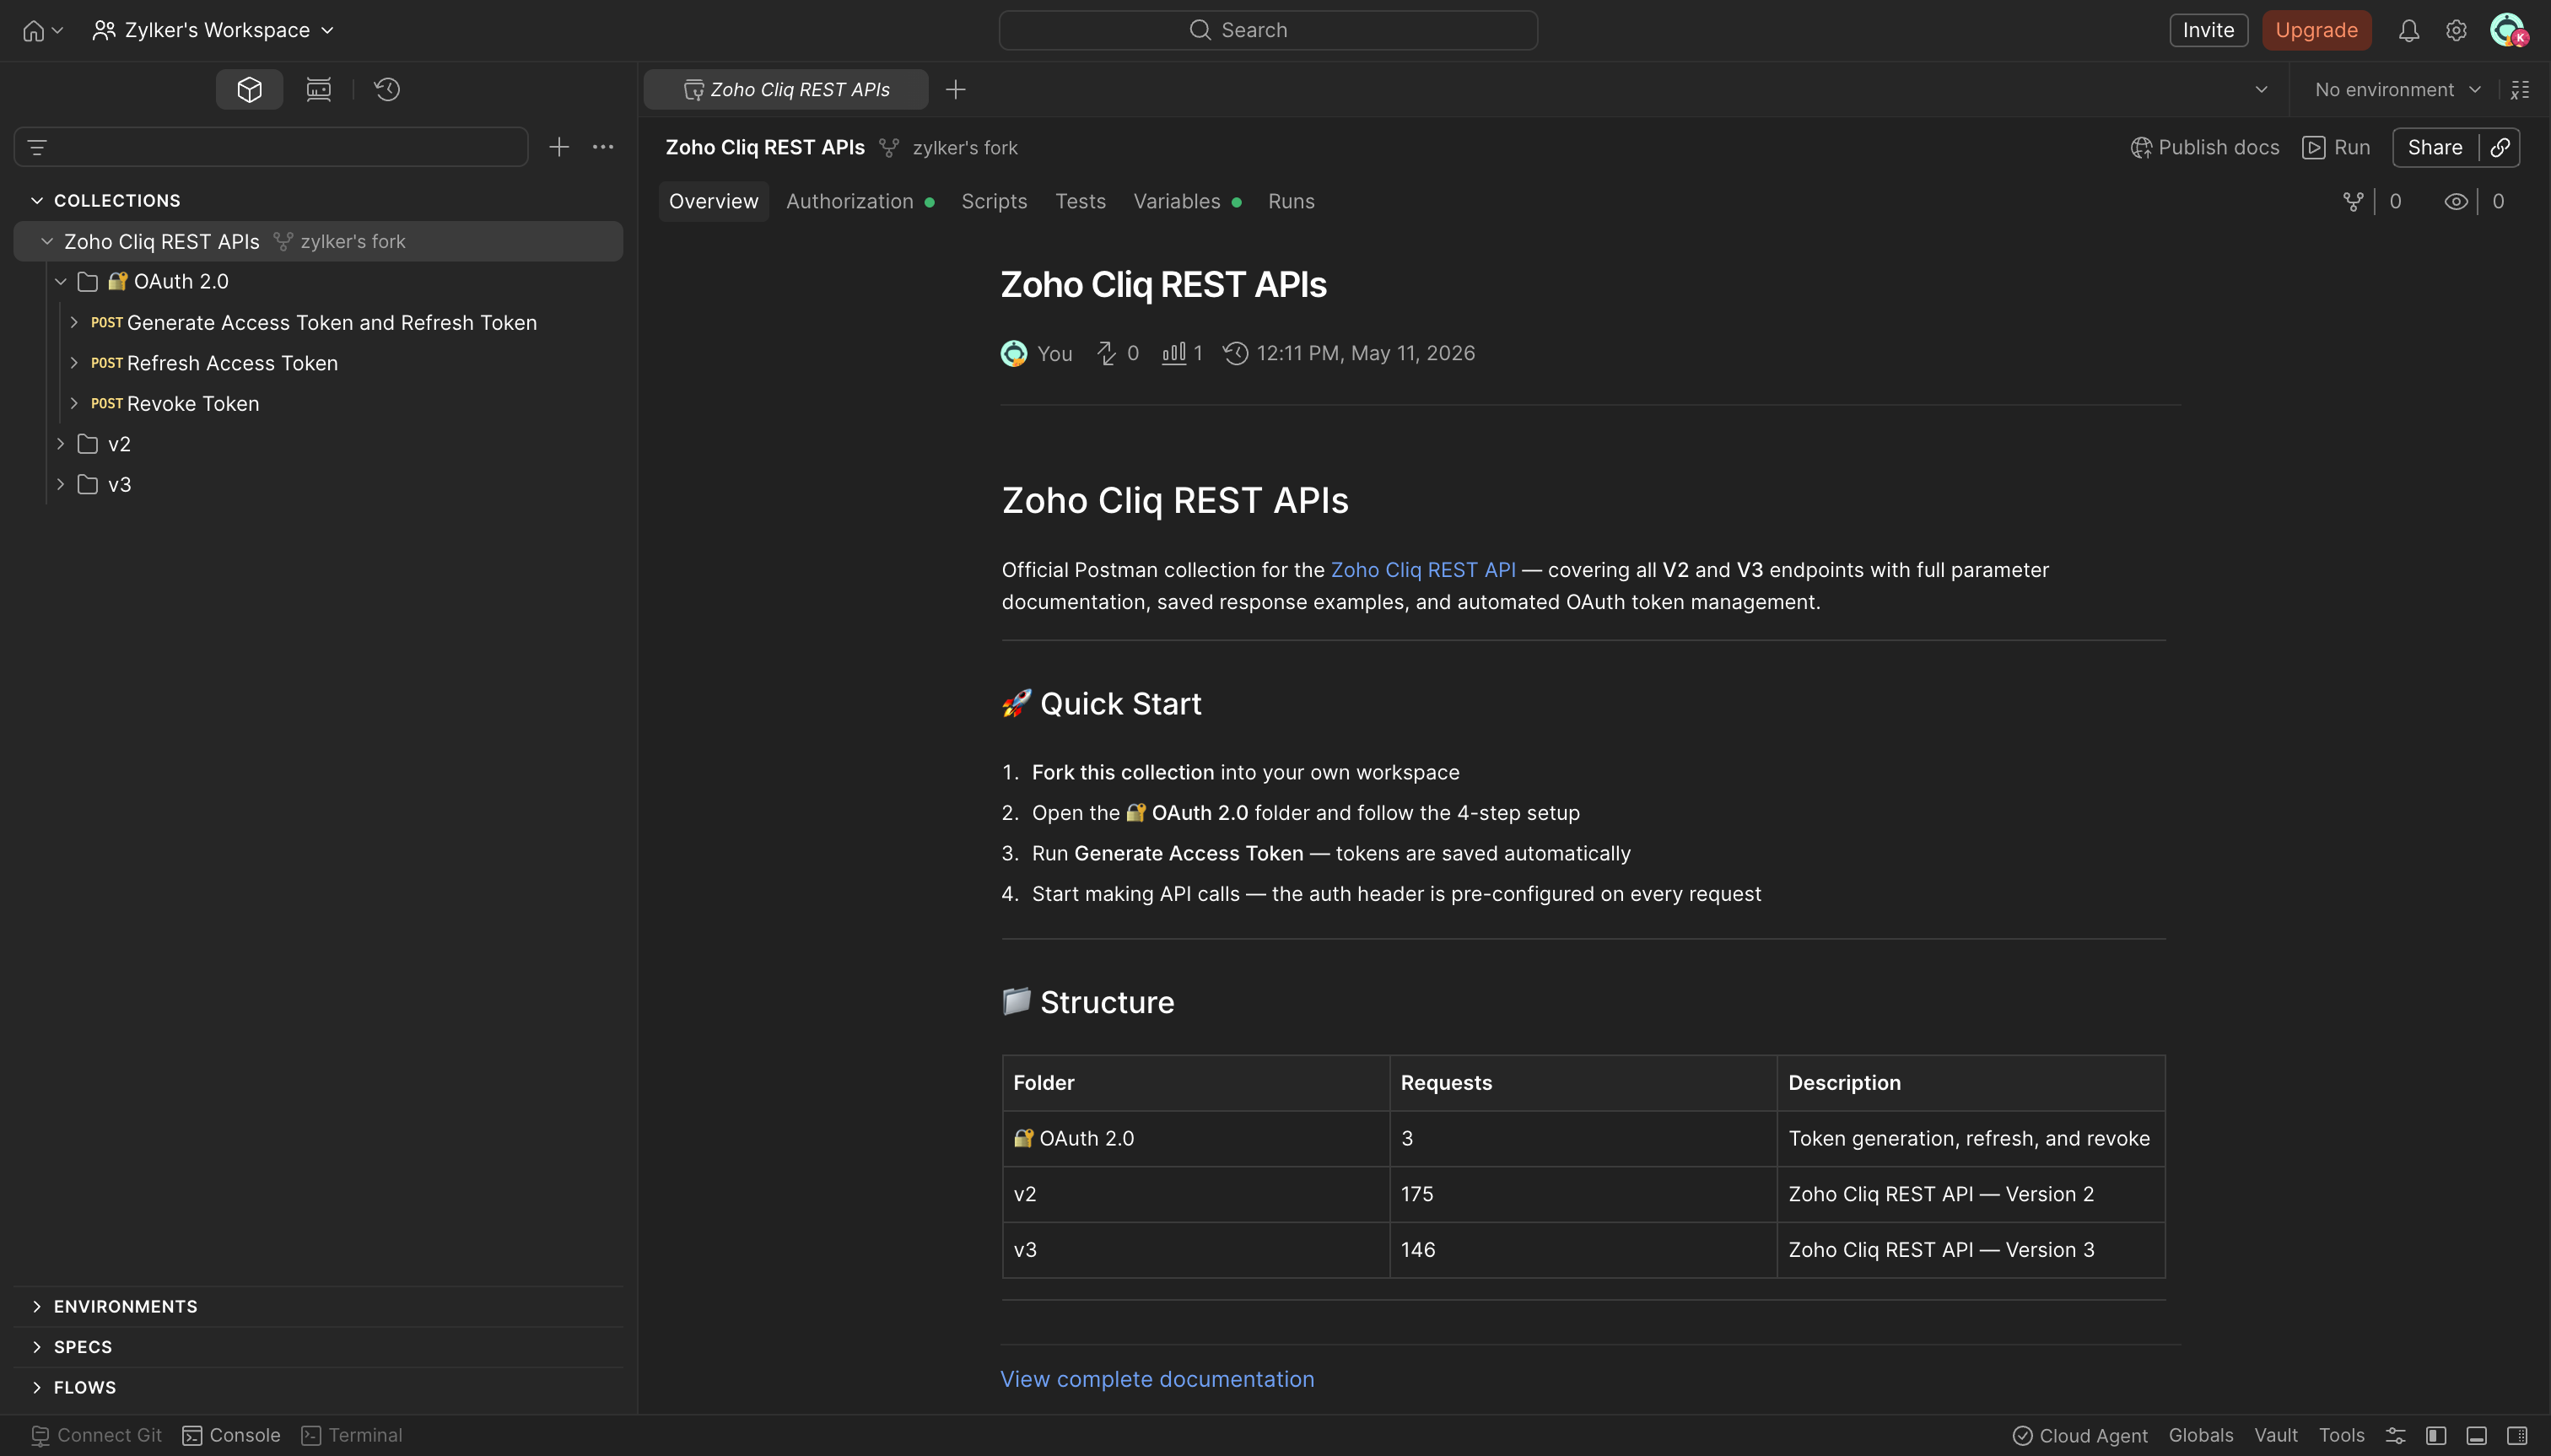Switch to the Scripts tab
The height and width of the screenshot is (1456, 2551).
[x=994, y=202]
